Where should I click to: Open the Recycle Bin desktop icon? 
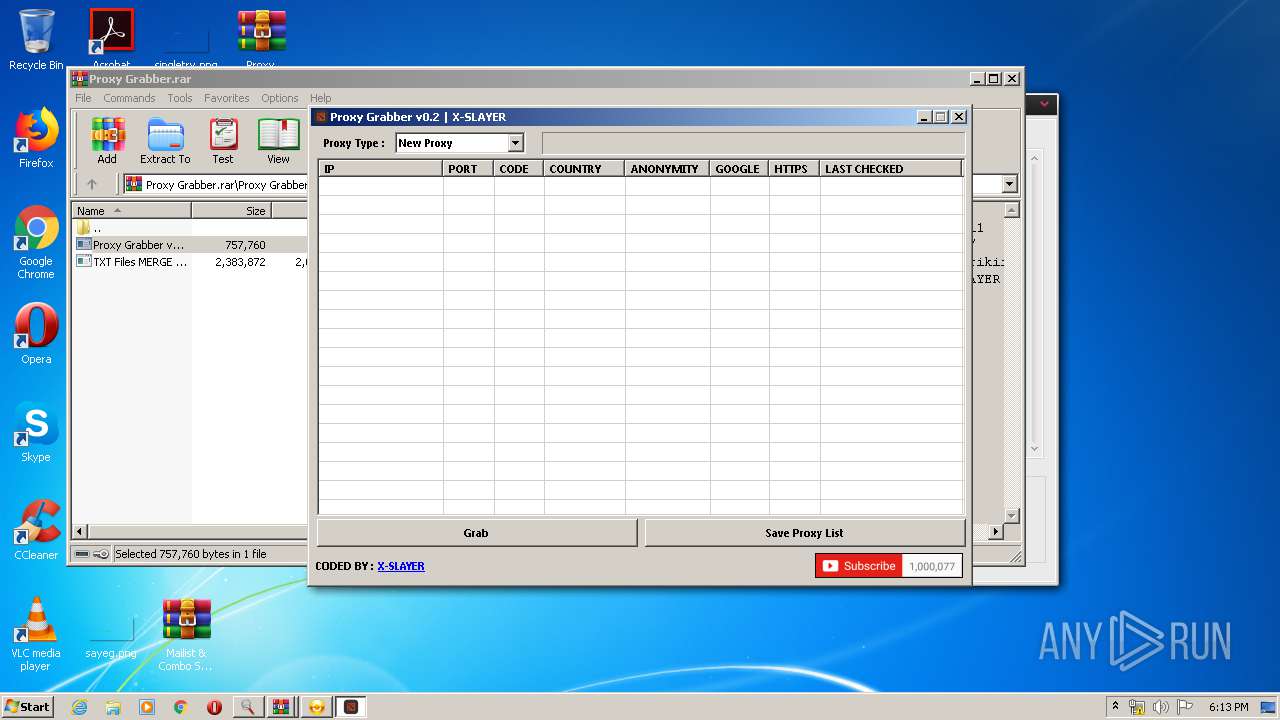(36, 40)
